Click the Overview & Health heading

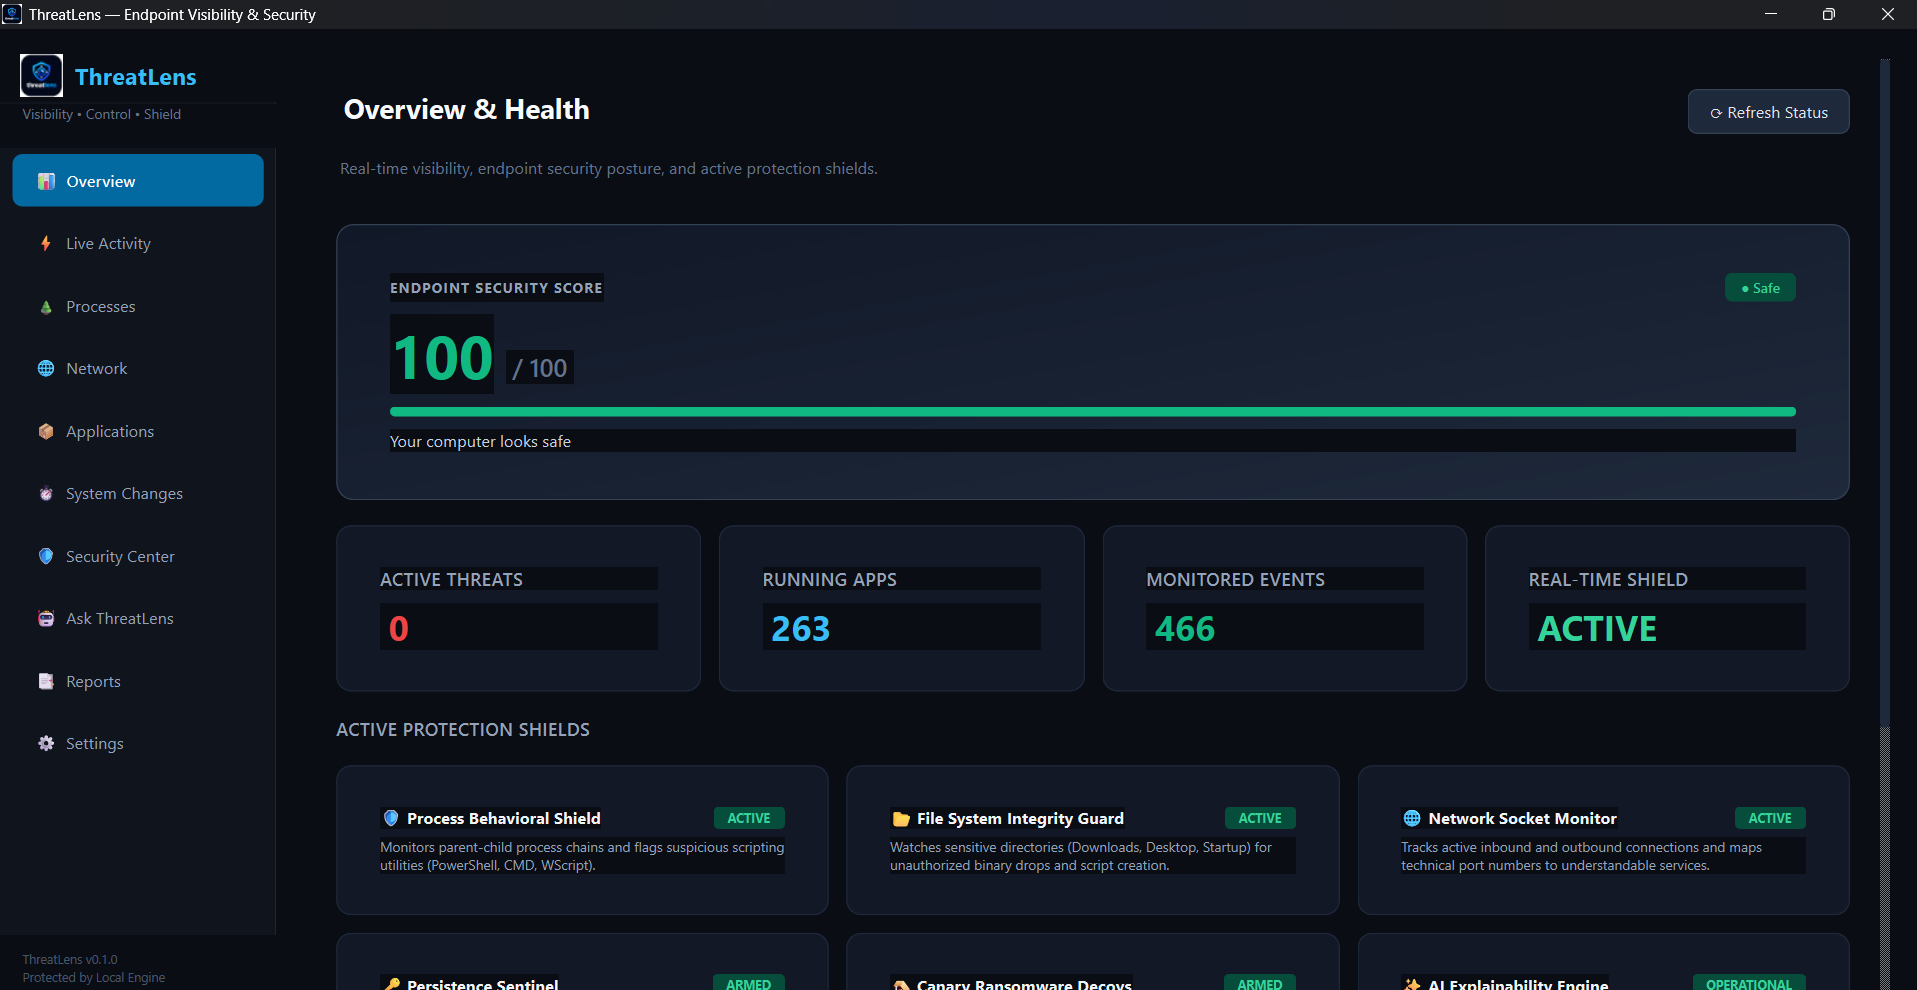467,109
